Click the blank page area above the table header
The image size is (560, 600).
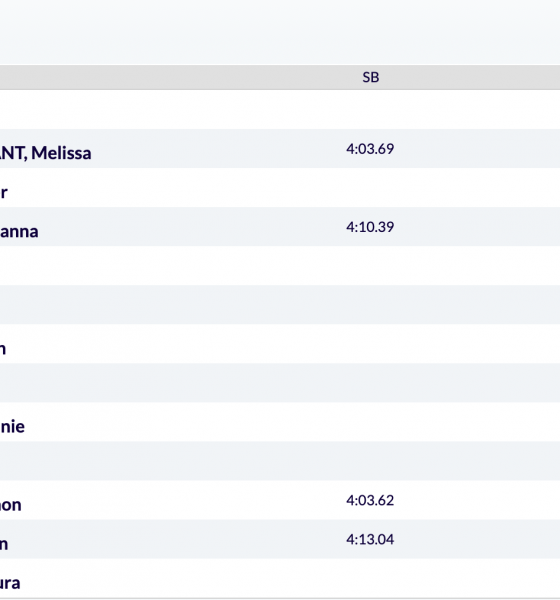280,32
